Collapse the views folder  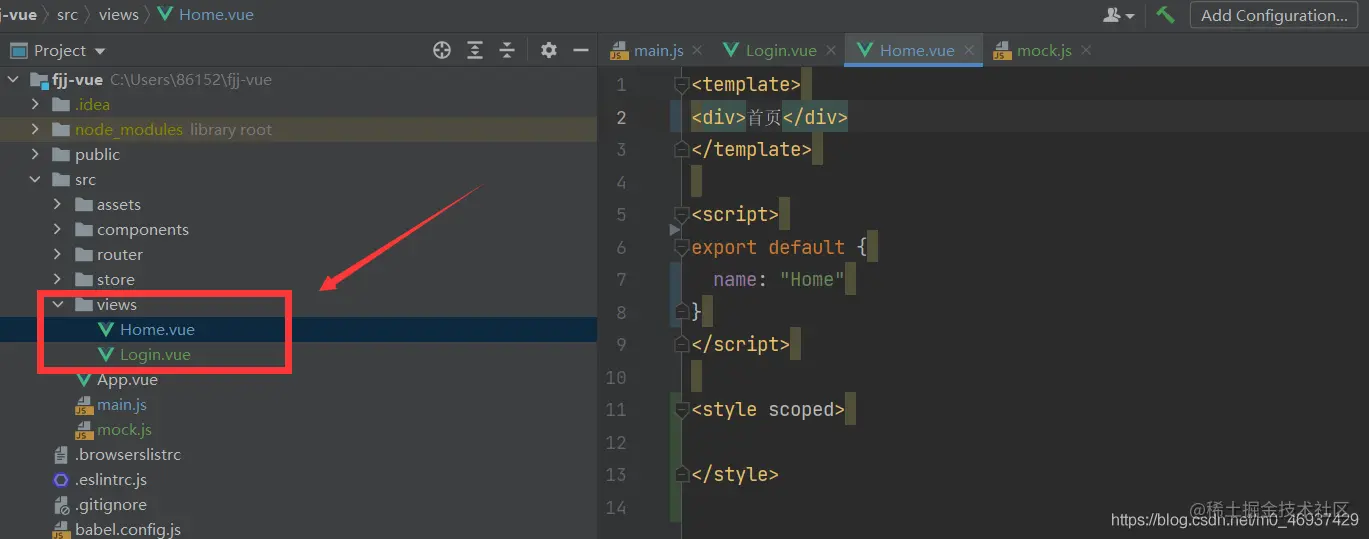[x=57, y=304]
